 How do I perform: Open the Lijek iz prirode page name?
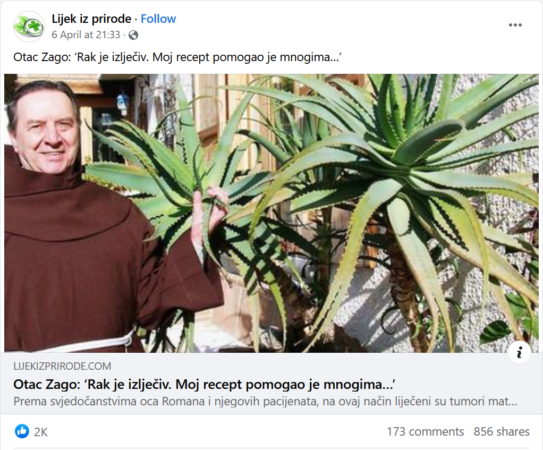click(x=91, y=19)
